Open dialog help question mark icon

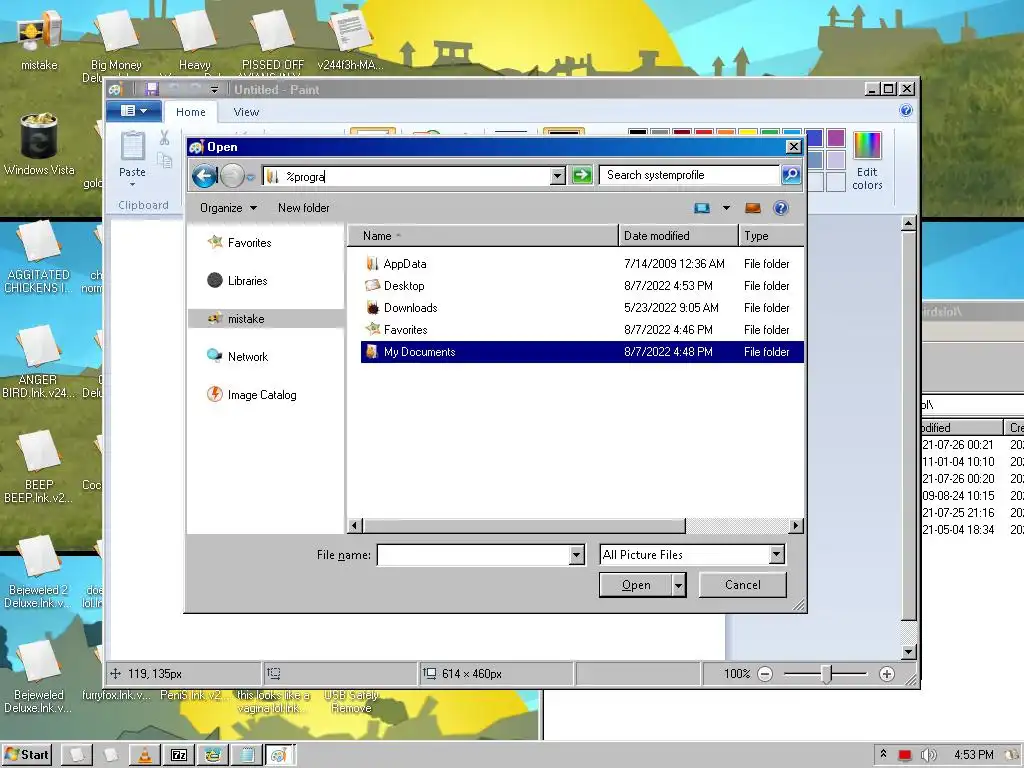pos(780,208)
